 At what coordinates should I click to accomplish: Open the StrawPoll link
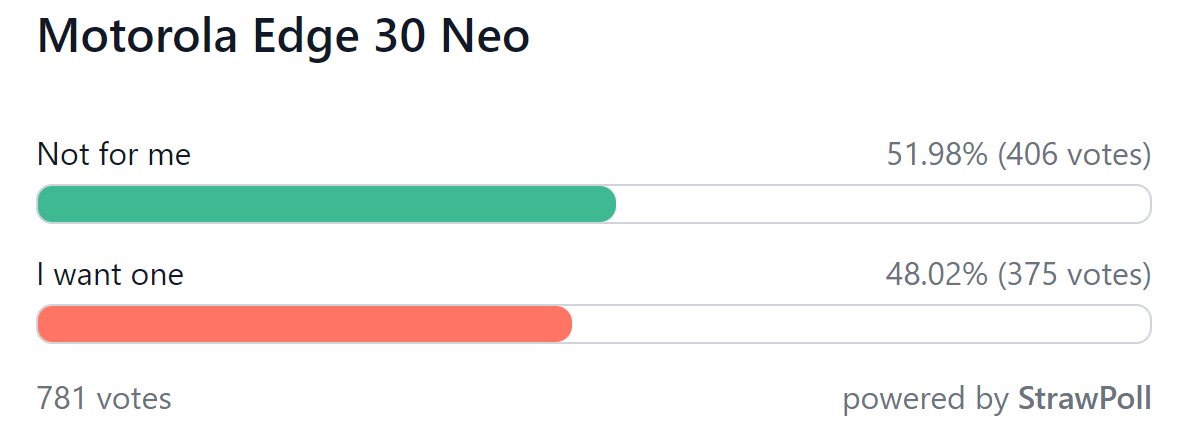pos(1085,399)
